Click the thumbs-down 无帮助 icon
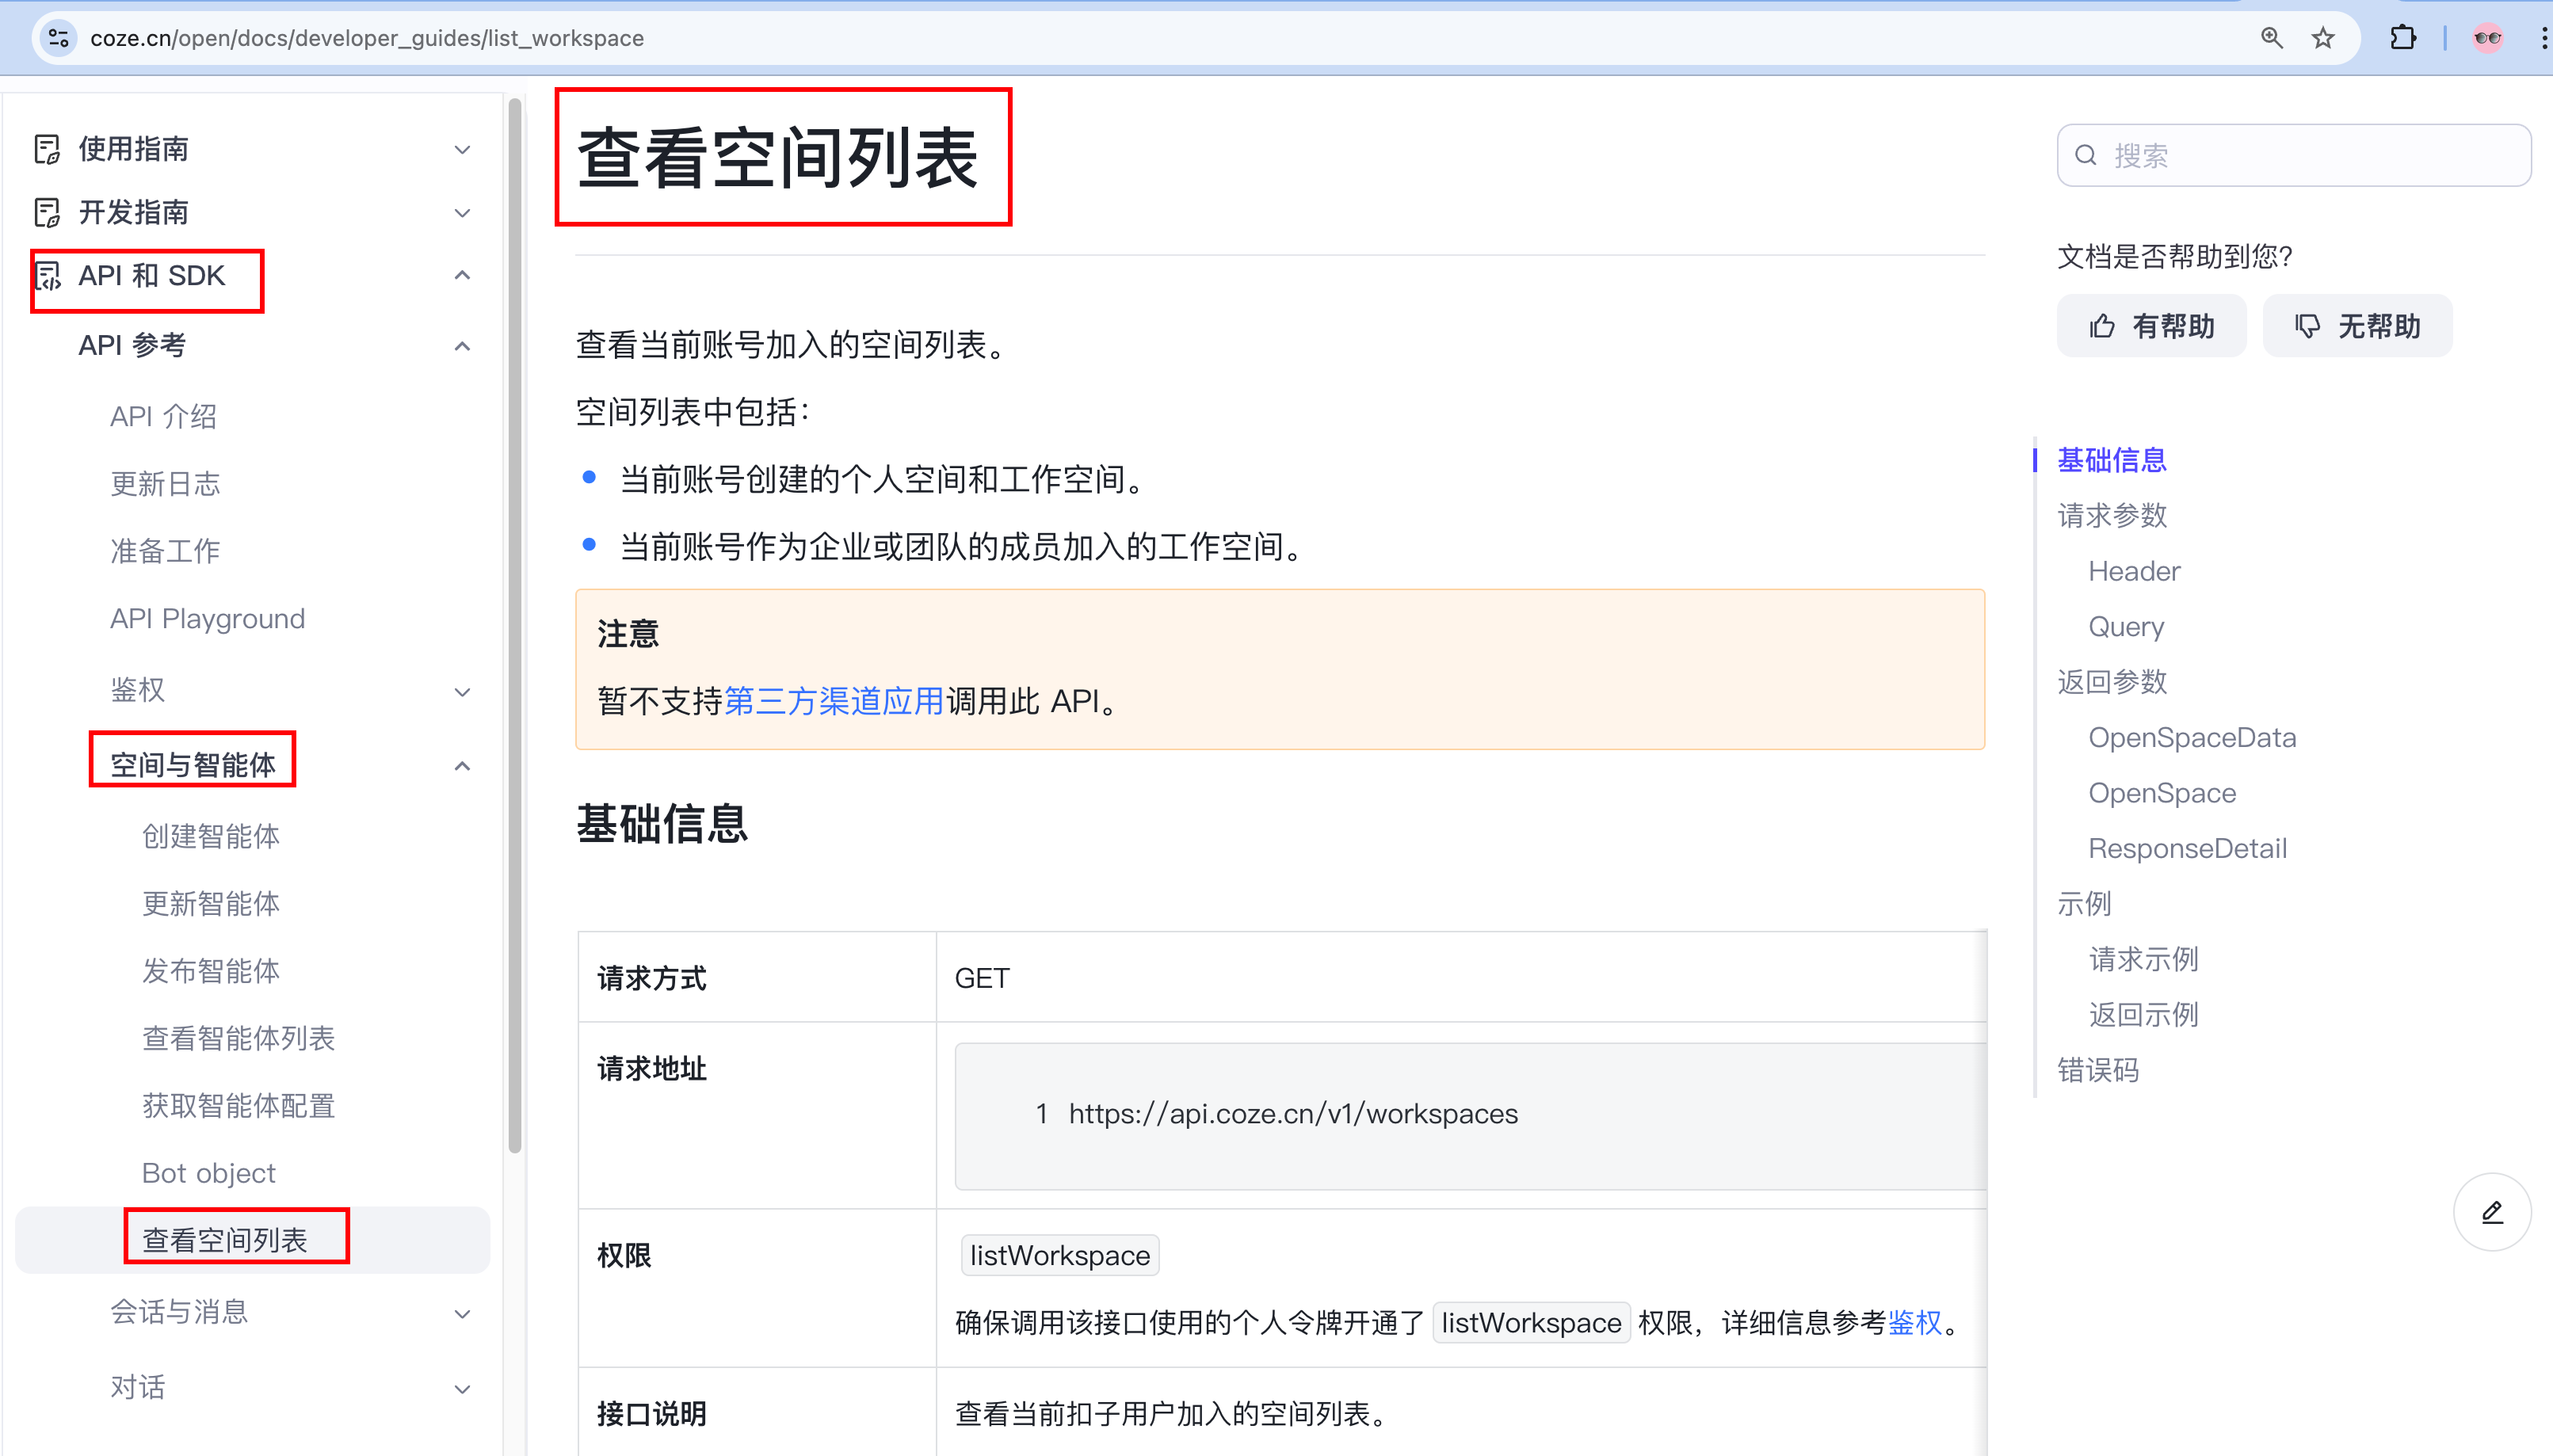This screenshot has height=1456, width=2553. tap(2307, 325)
